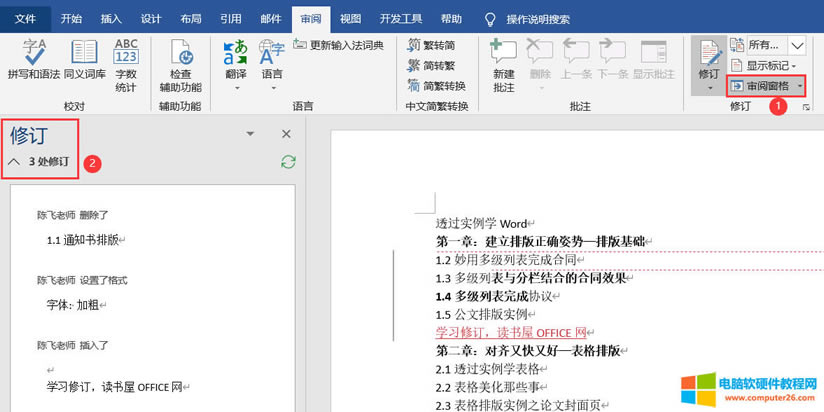Refresh the revisions pane list
The image size is (824, 412).
288,162
